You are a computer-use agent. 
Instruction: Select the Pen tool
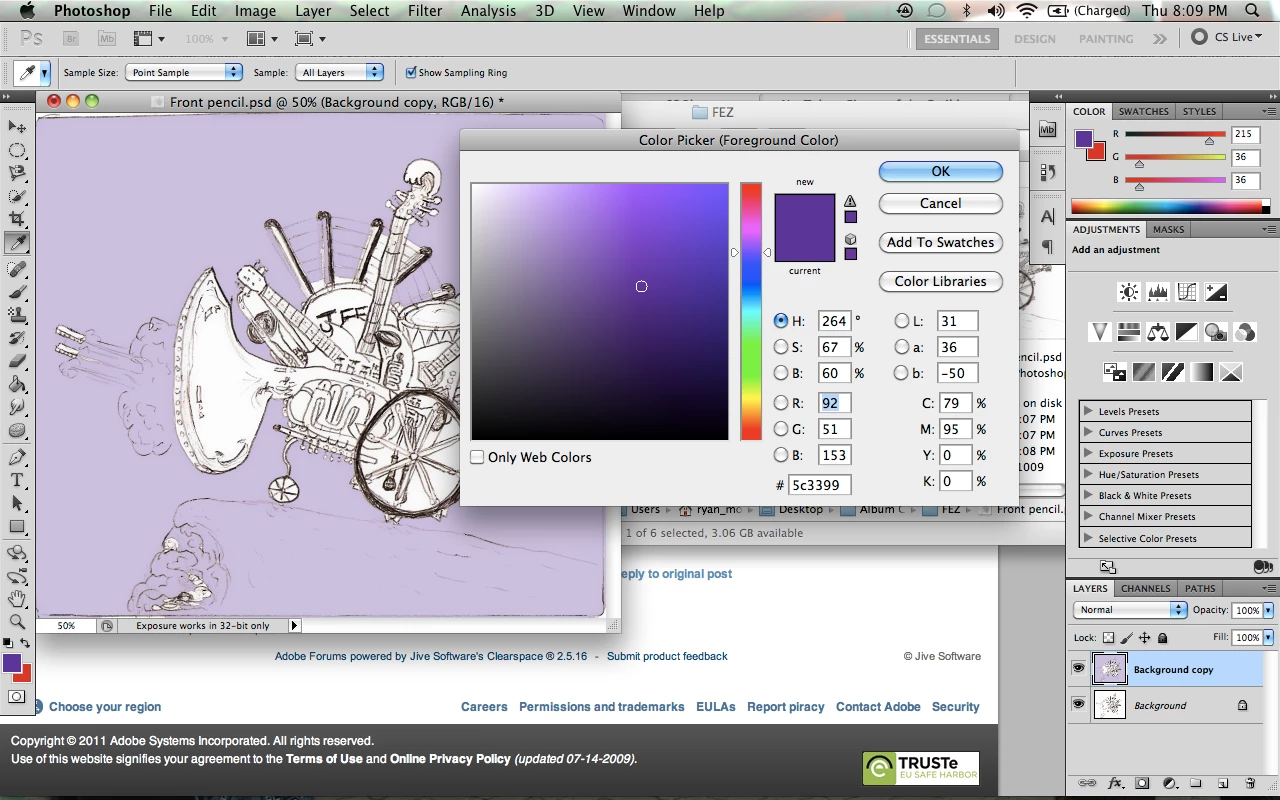[17, 457]
